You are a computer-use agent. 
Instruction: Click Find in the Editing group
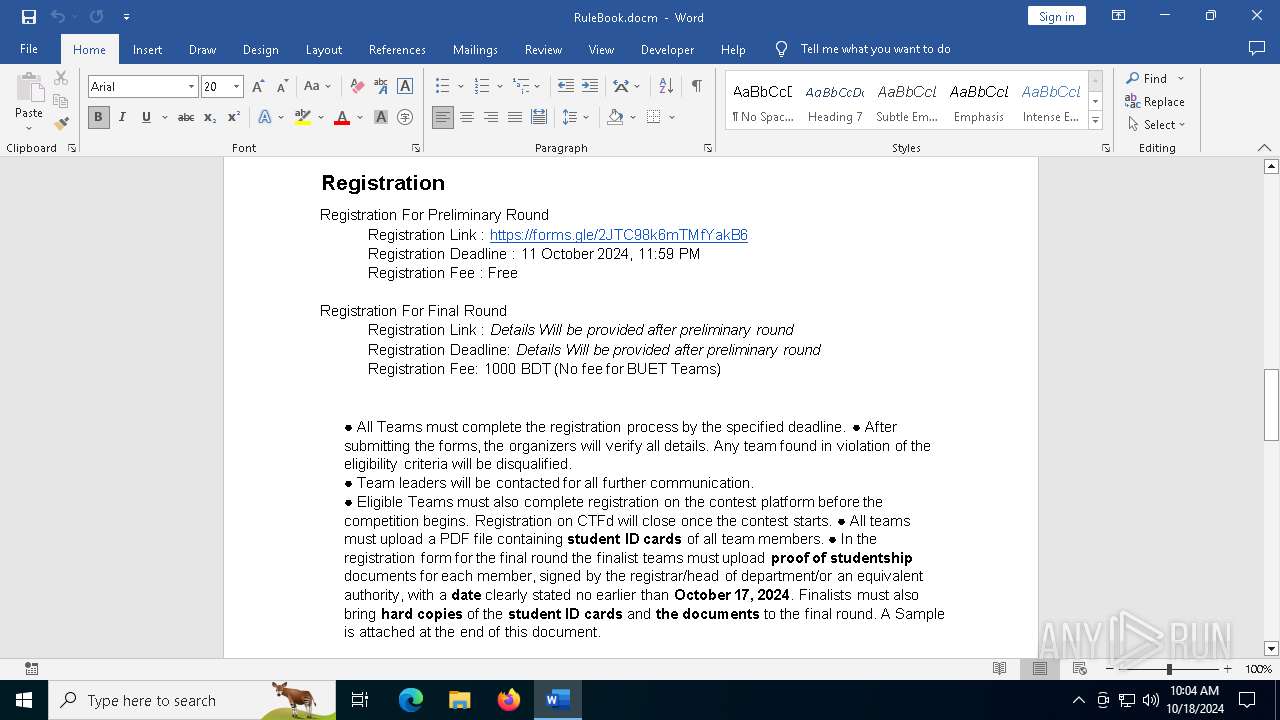point(1146,78)
